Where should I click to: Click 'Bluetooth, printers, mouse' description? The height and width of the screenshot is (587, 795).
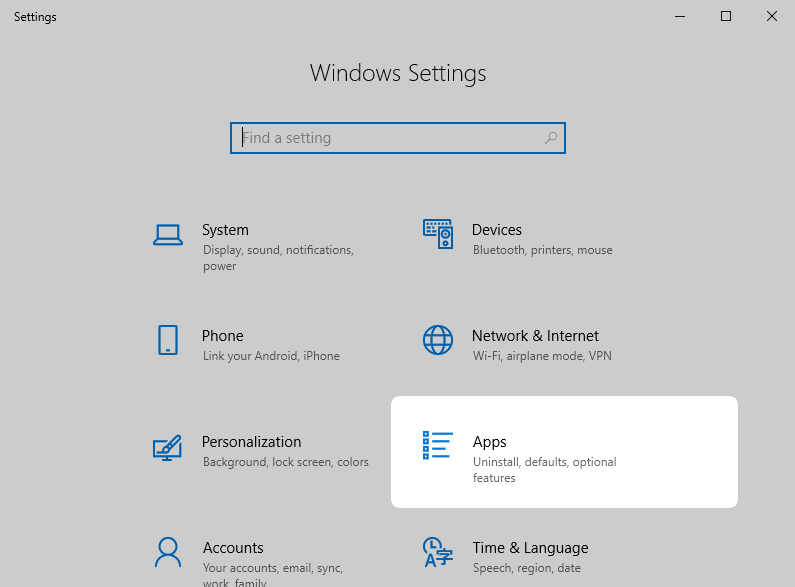pos(543,250)
